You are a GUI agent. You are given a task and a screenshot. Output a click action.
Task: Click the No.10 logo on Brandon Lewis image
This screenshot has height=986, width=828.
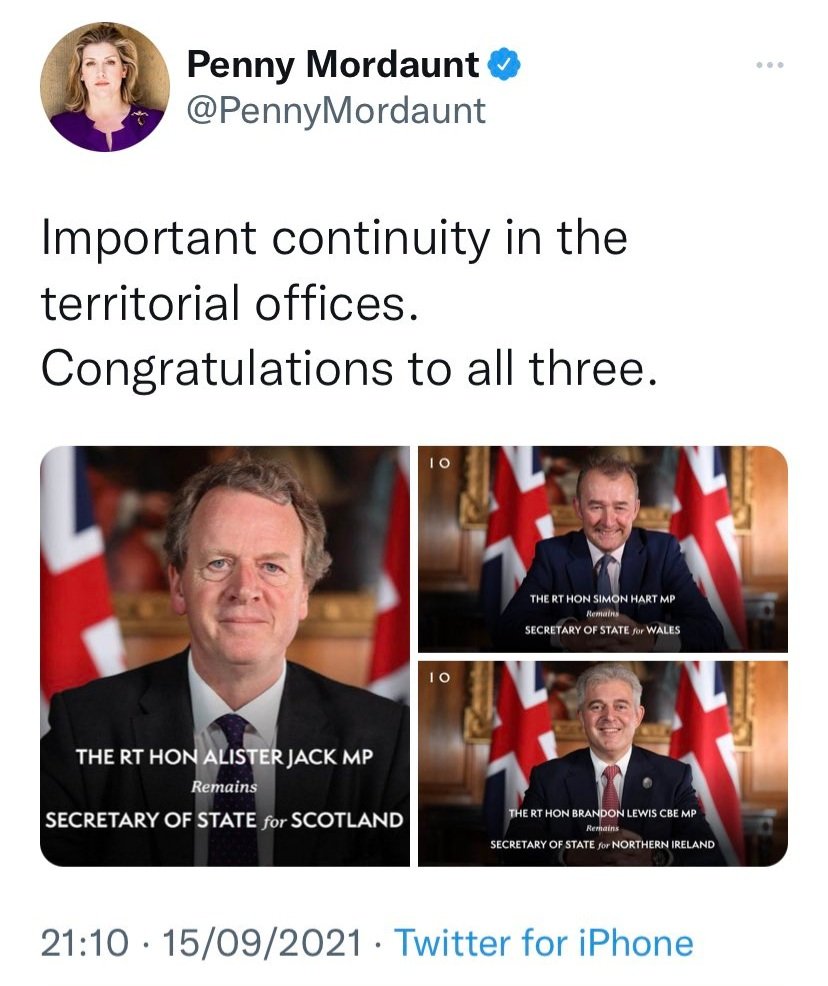pyautogui.click(x=440, y=678)
